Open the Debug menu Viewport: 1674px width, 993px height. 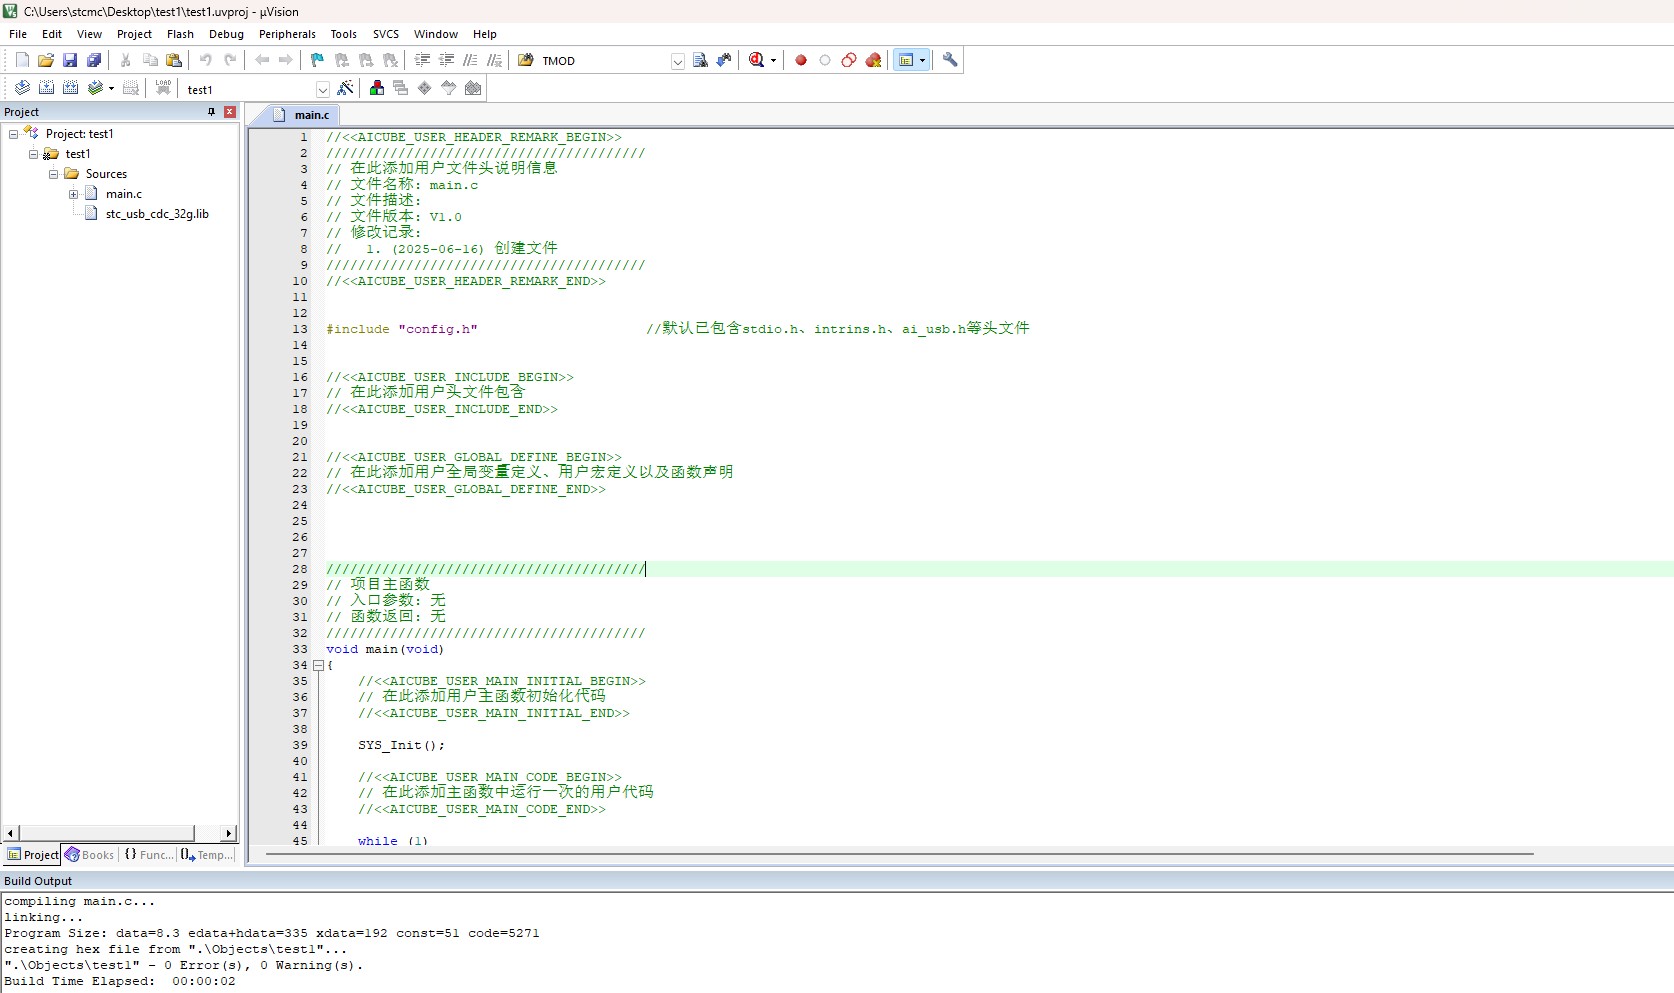[x=226, y=34]
